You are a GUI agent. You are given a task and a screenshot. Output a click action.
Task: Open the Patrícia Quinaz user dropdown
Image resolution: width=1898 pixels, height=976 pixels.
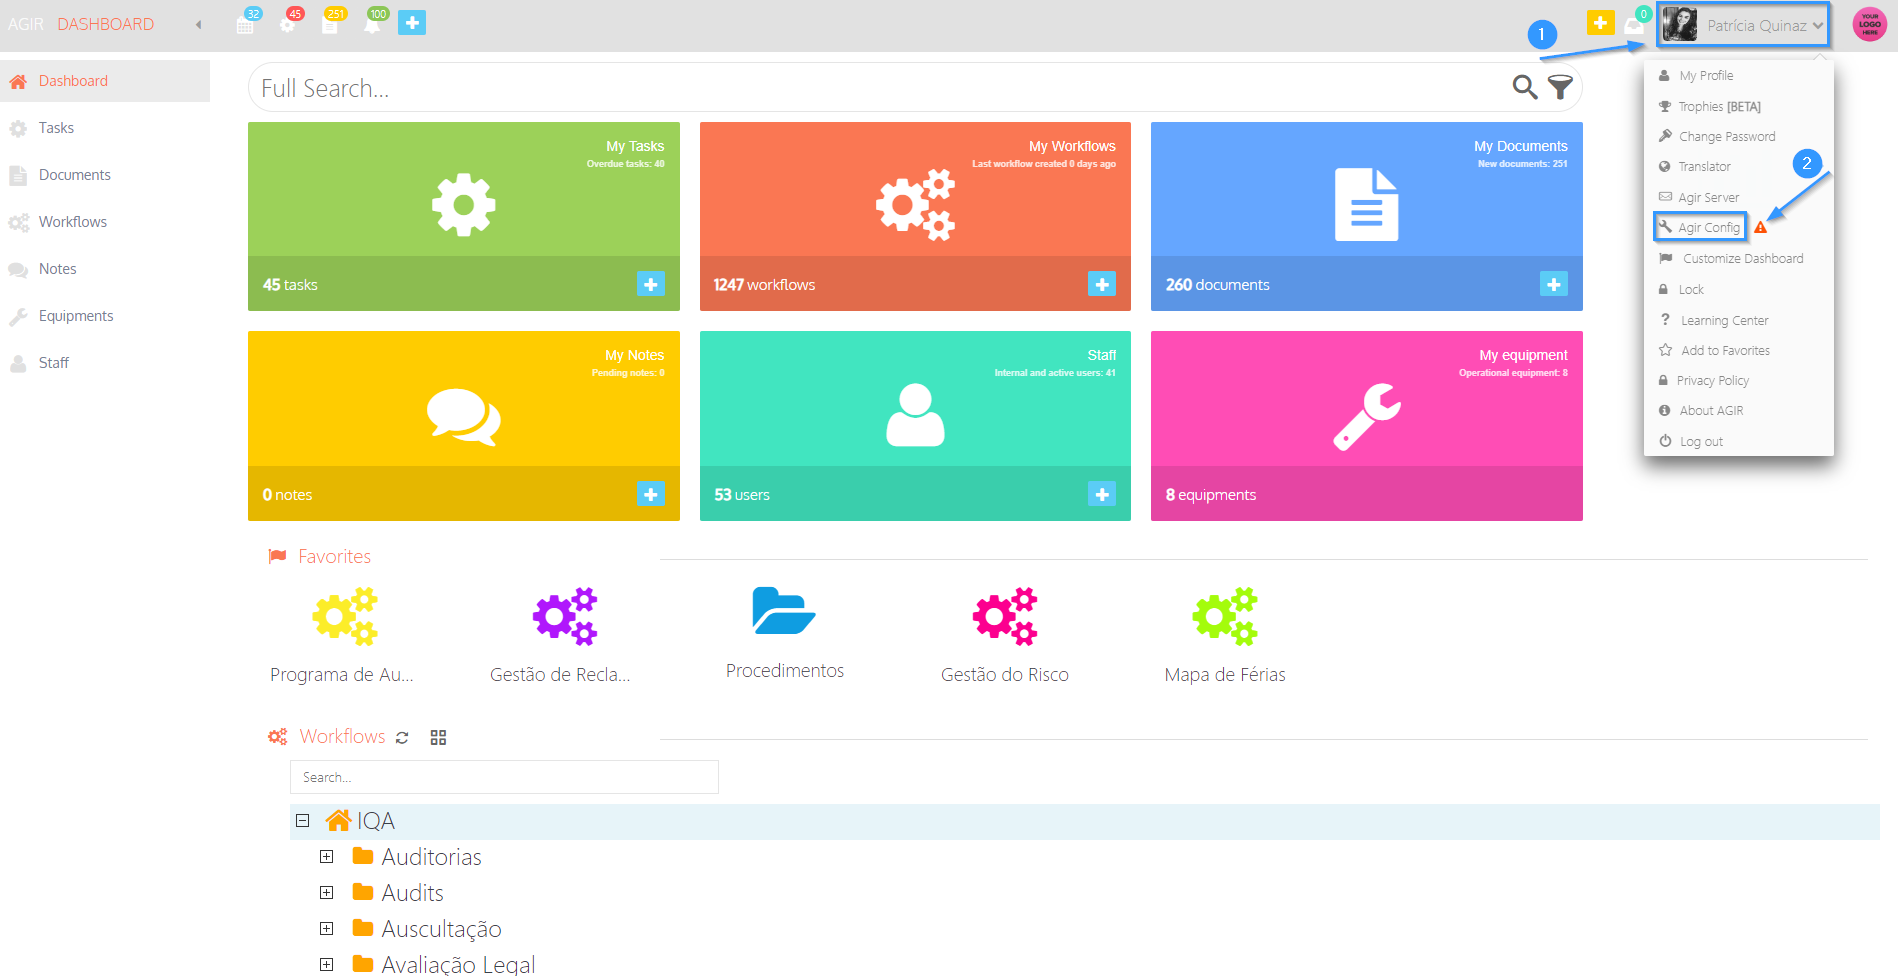click(1743, 25)
